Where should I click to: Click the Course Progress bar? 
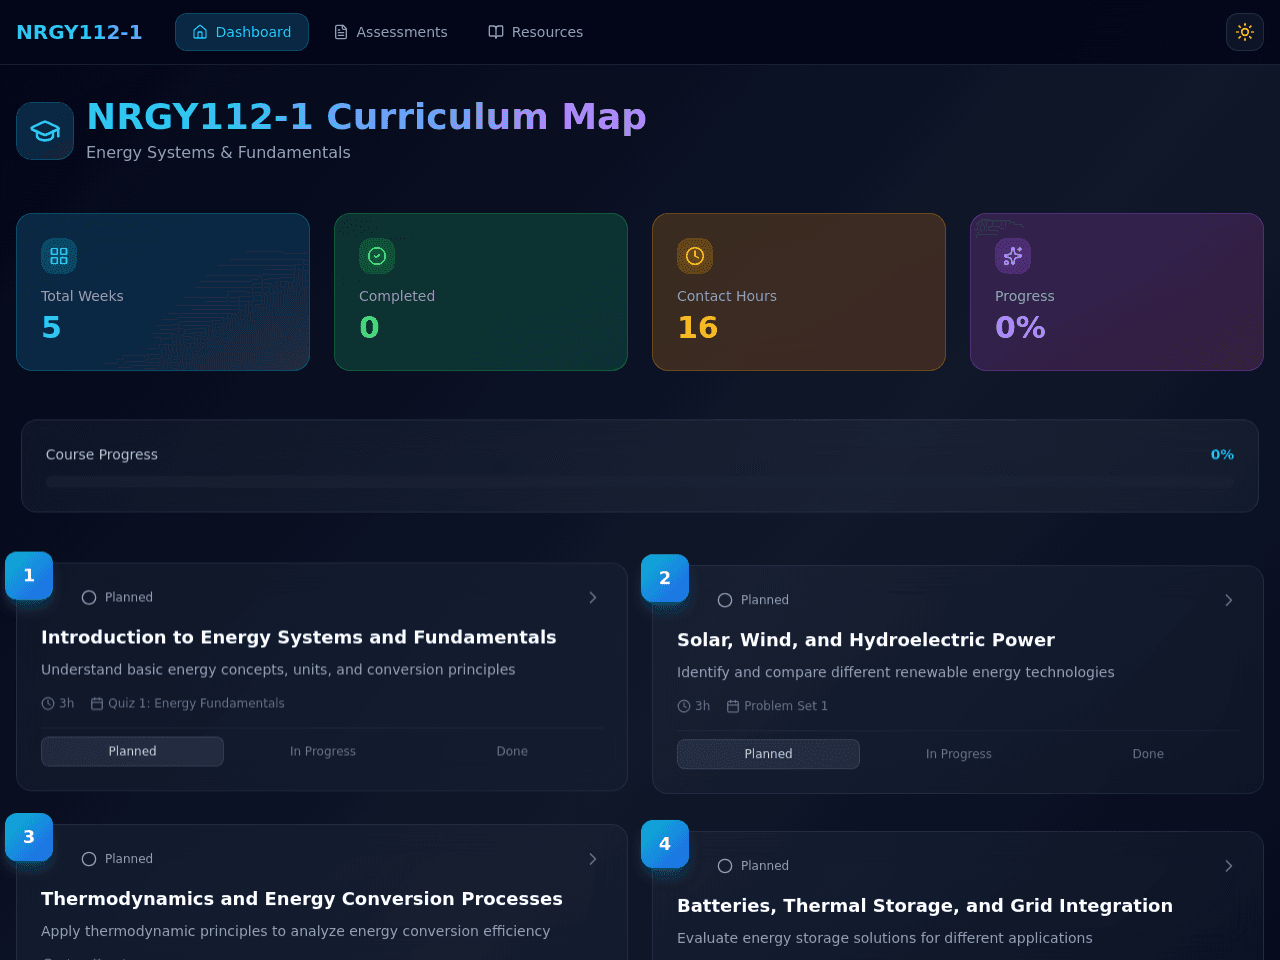640,482
